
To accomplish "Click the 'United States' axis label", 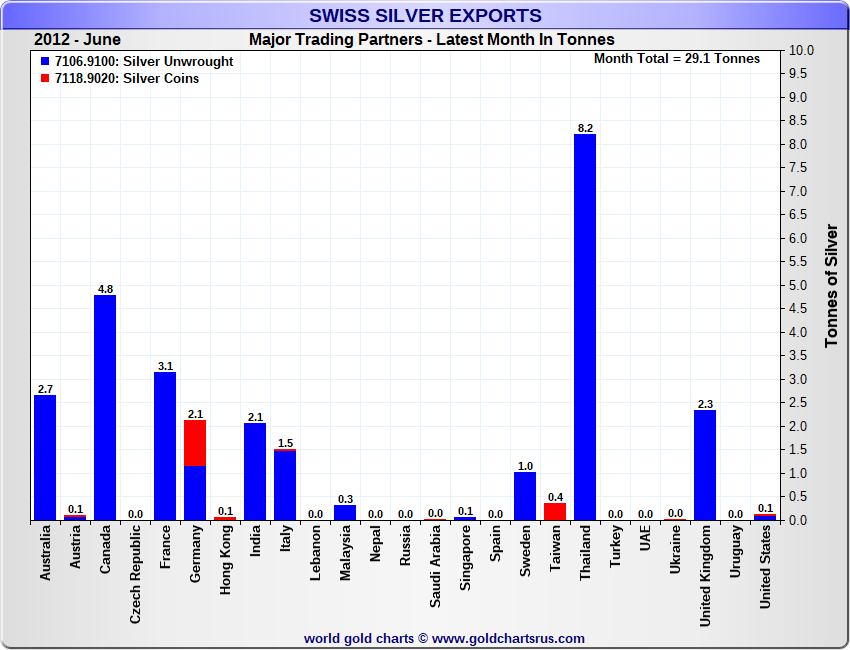I will pyautogui.click(x=765, y=567).
